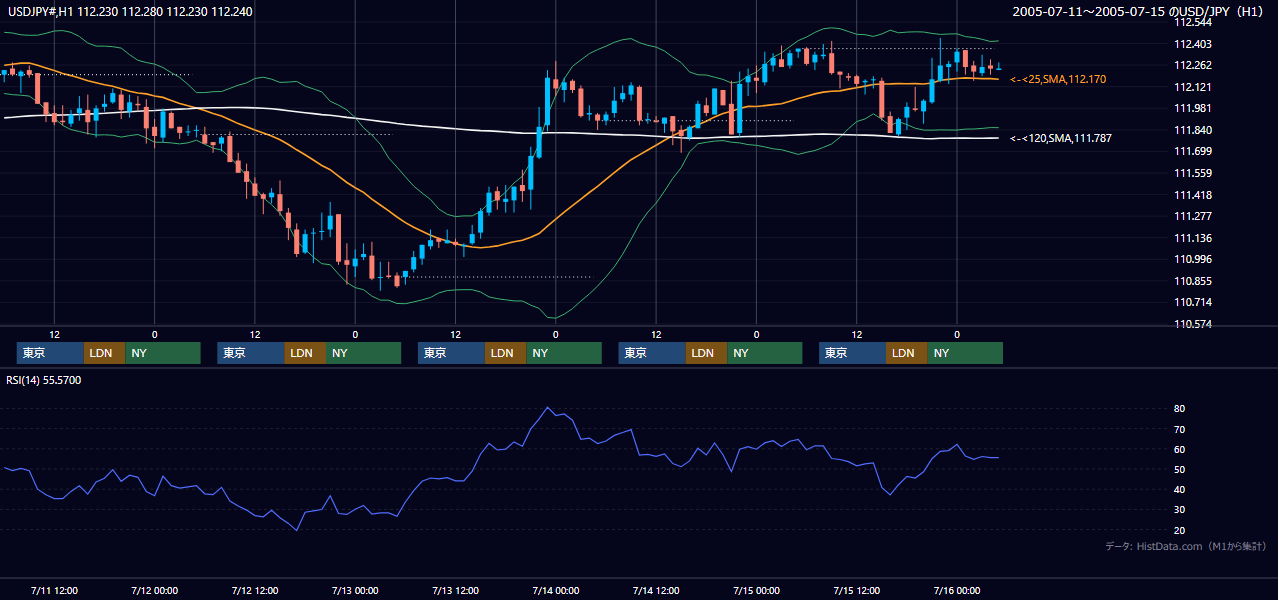Click the 110.996 price axis label

pyautogui.click(x=1193, y=259)
